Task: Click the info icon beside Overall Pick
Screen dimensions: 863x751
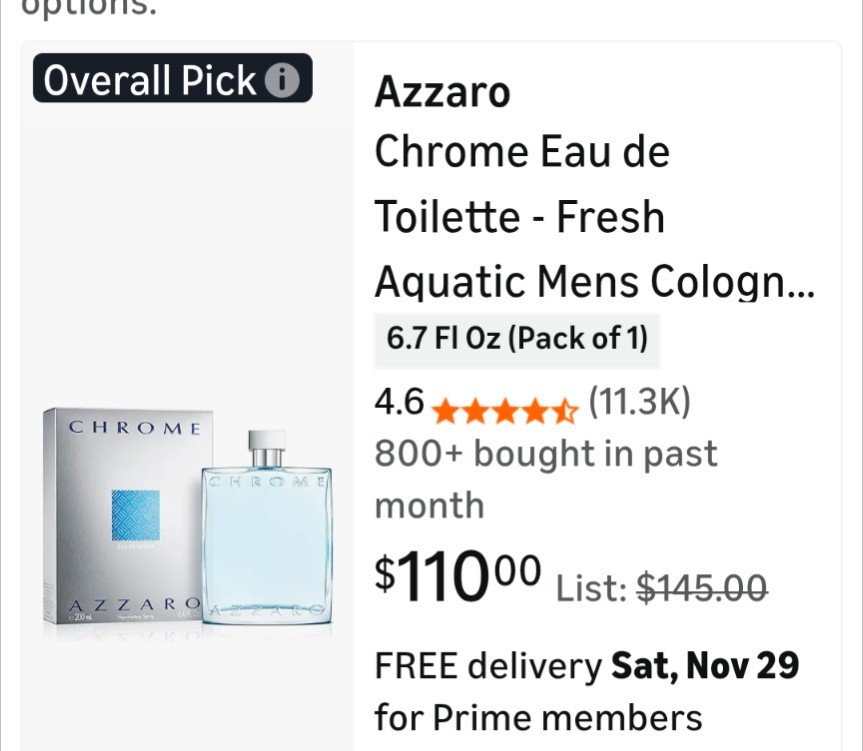Action: click(282, 80)
